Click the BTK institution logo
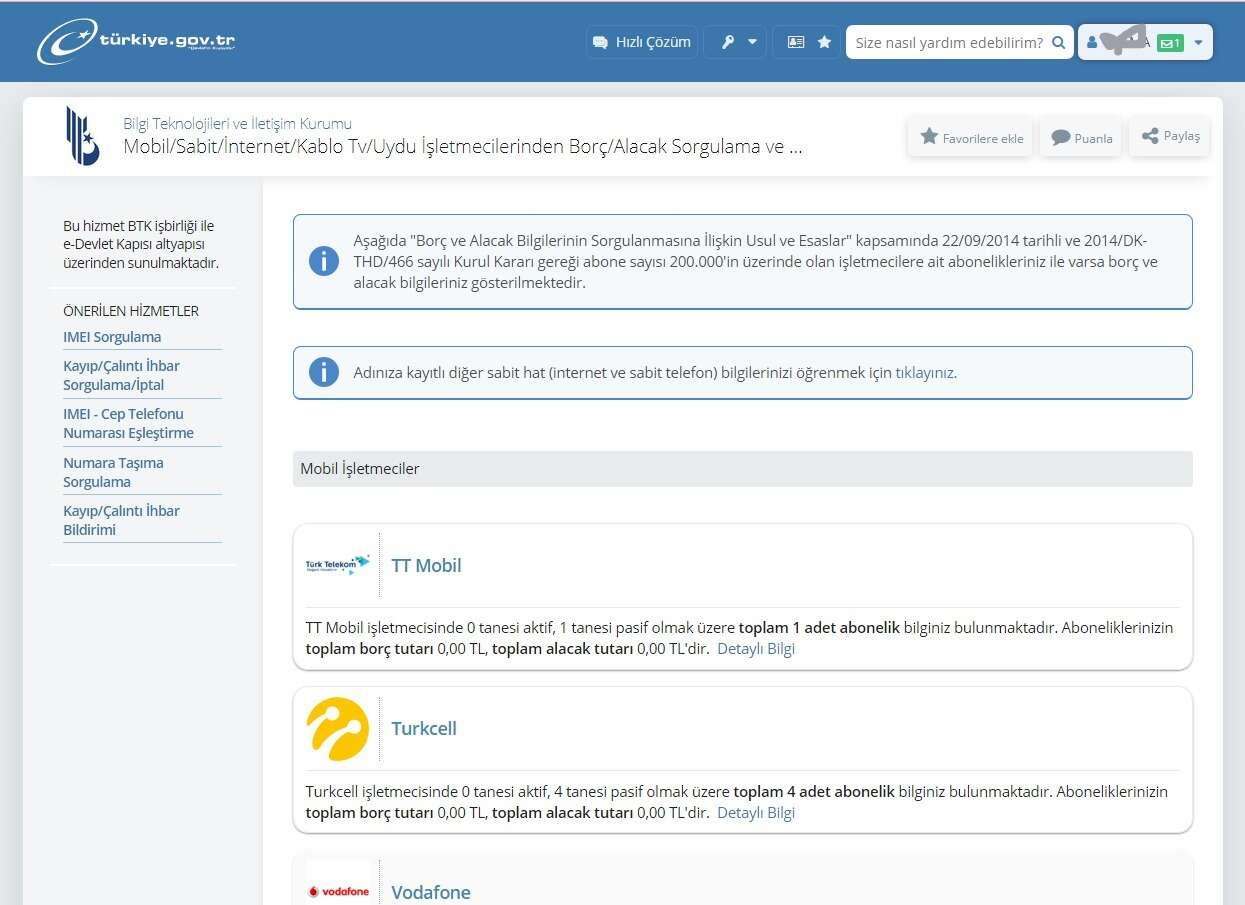 [x=82, y=135]
